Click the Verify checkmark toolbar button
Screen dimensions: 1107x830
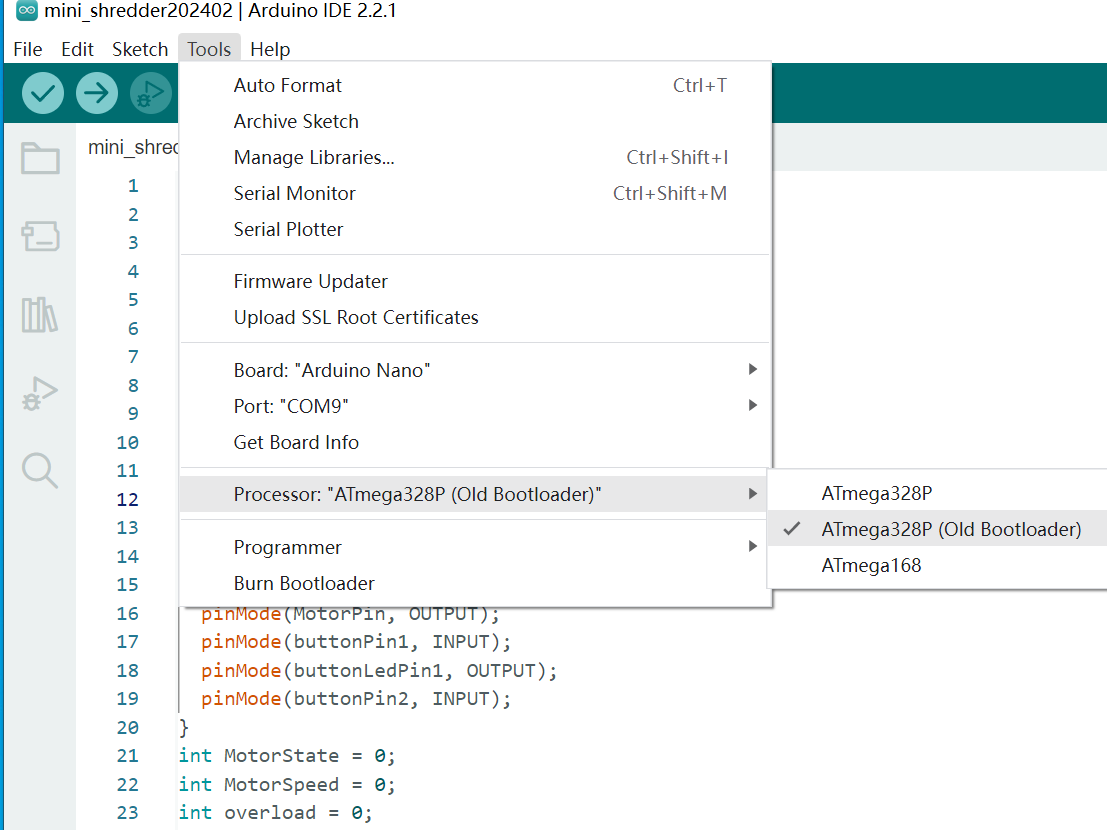[42, 94]
